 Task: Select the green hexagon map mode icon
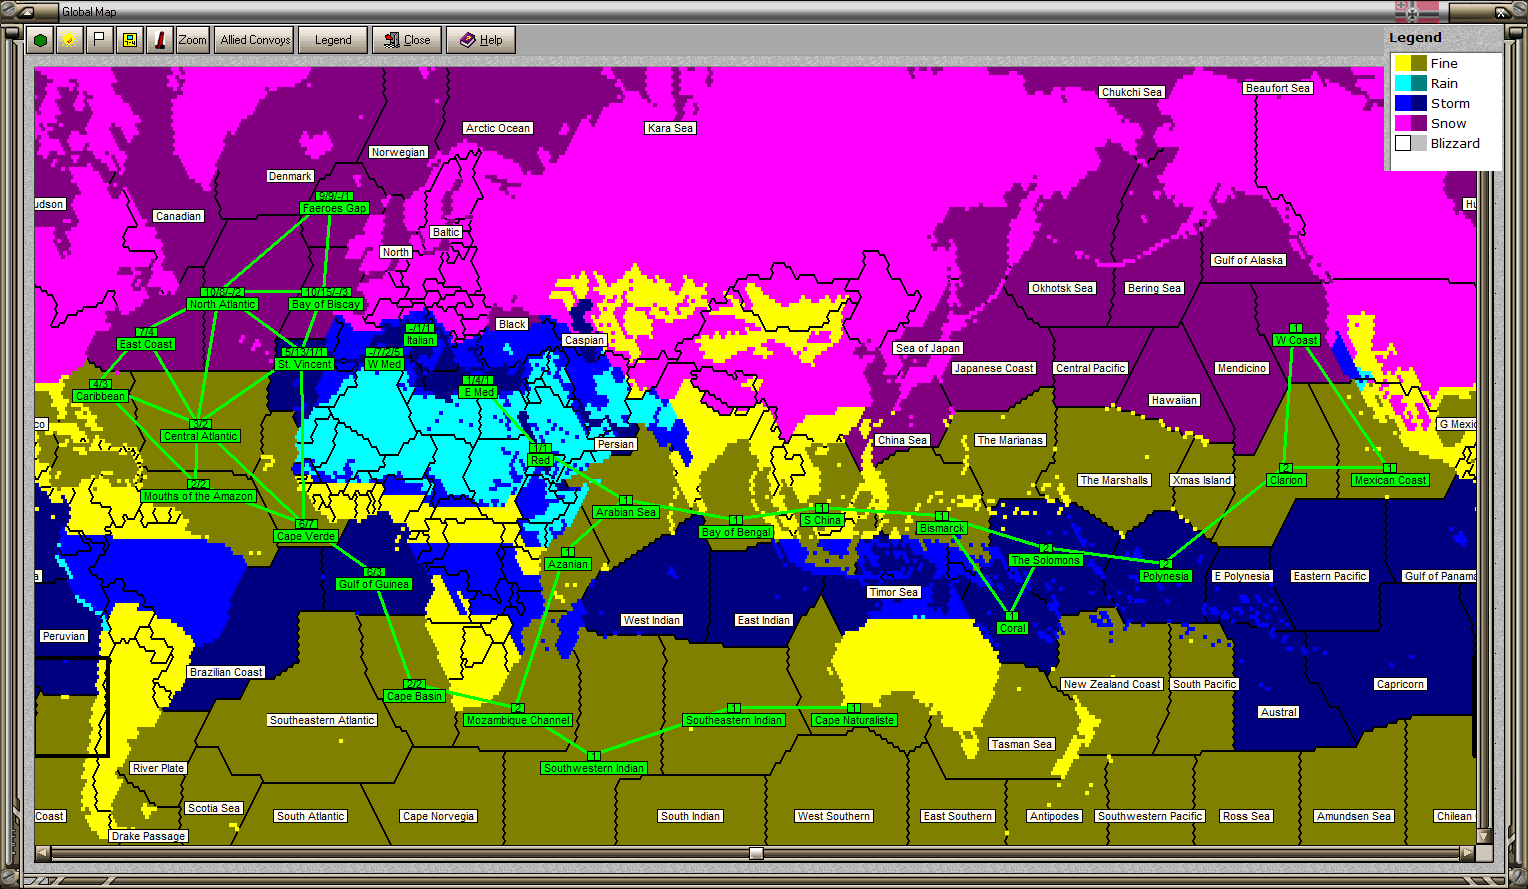click(x=40, y=40)
